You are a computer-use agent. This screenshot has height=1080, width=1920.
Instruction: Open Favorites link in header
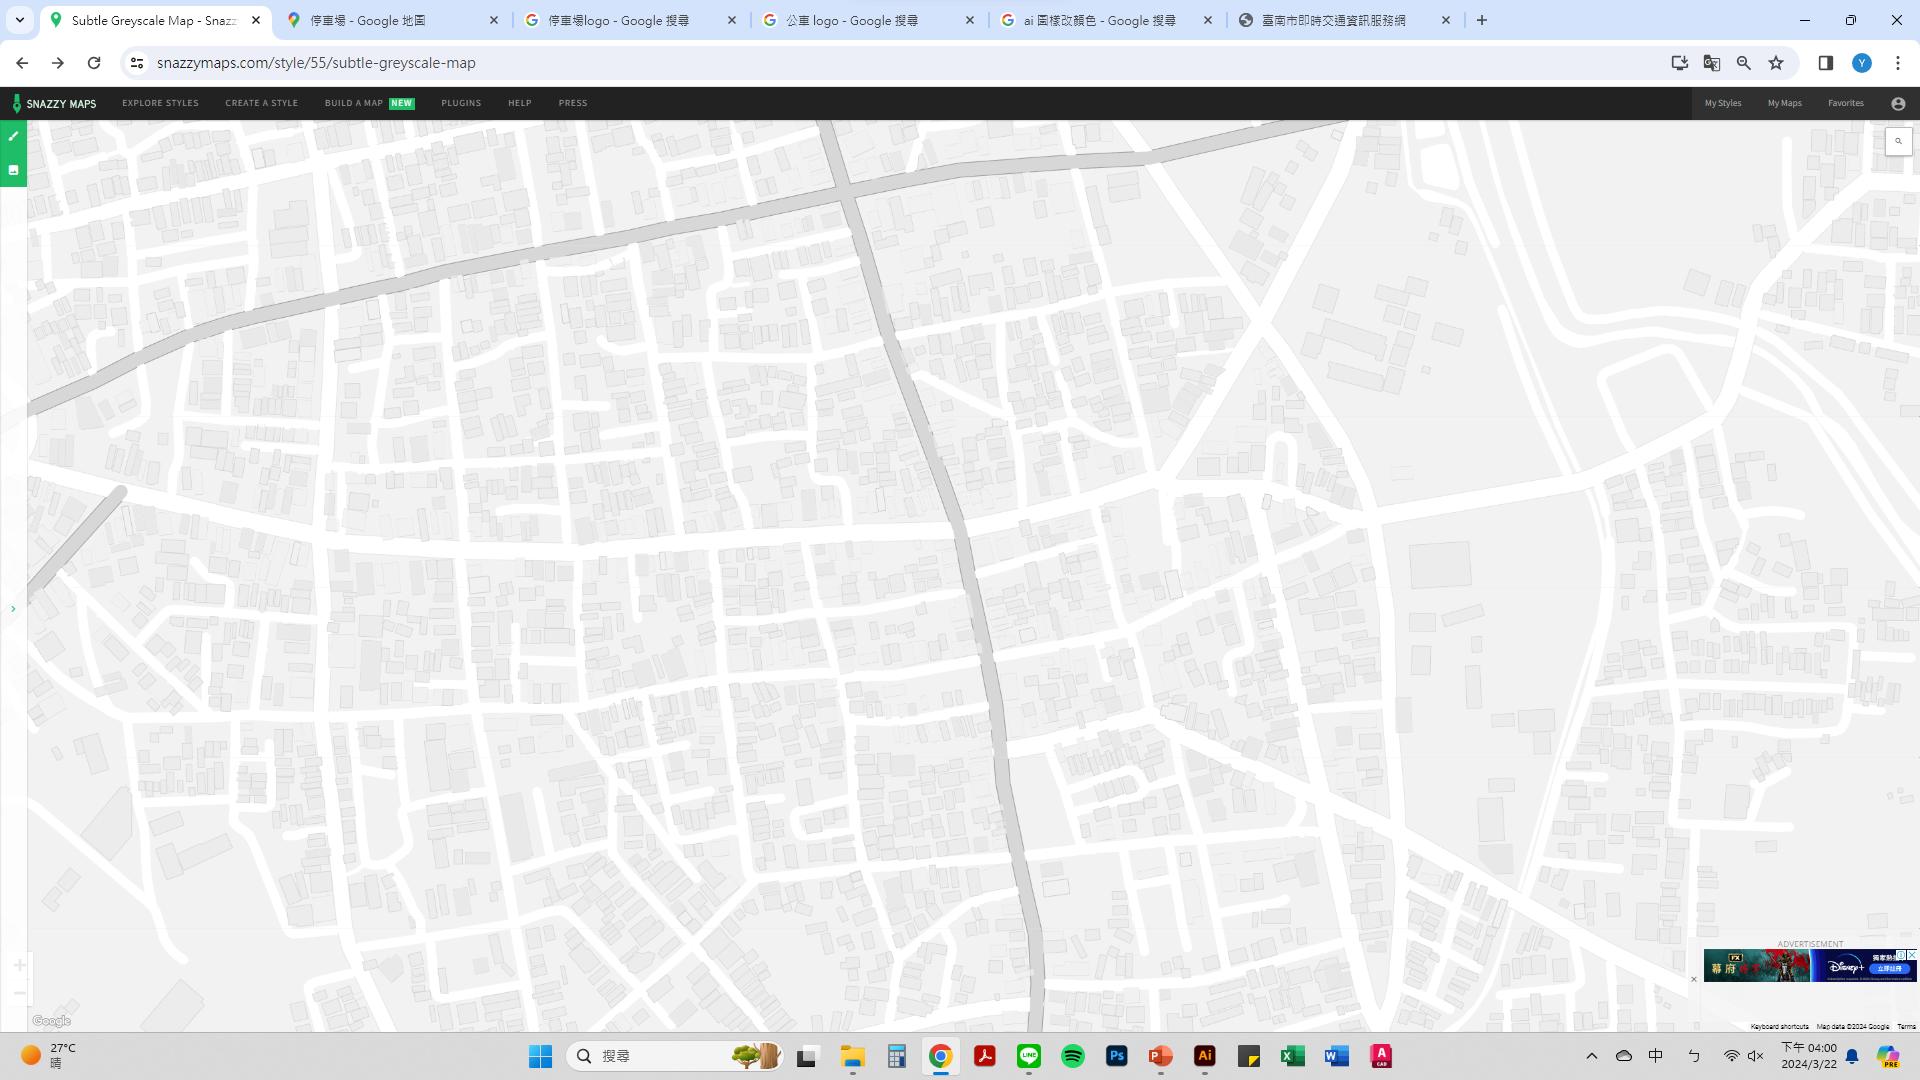(1845, 103)
